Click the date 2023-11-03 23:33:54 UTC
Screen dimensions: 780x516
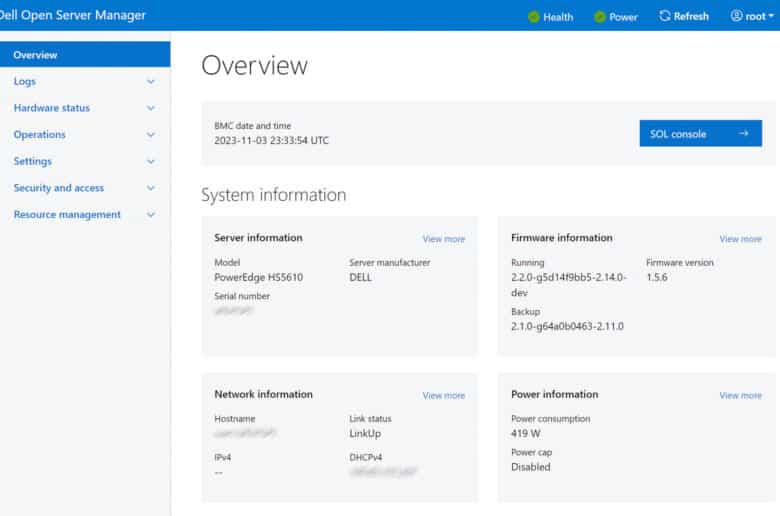[x=272, y=141]
